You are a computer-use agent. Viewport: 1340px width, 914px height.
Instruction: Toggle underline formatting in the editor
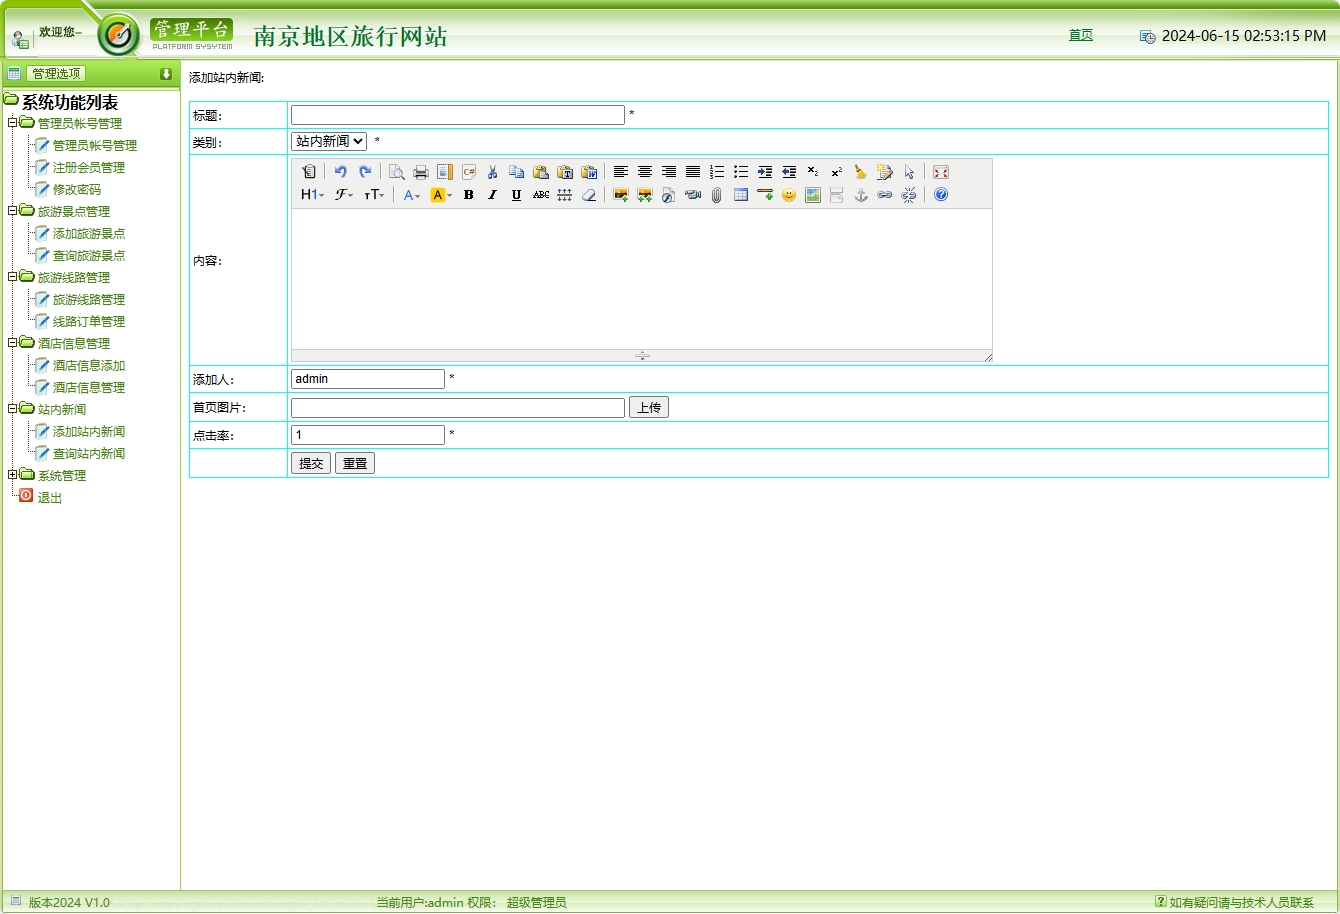tap(516, 195)
